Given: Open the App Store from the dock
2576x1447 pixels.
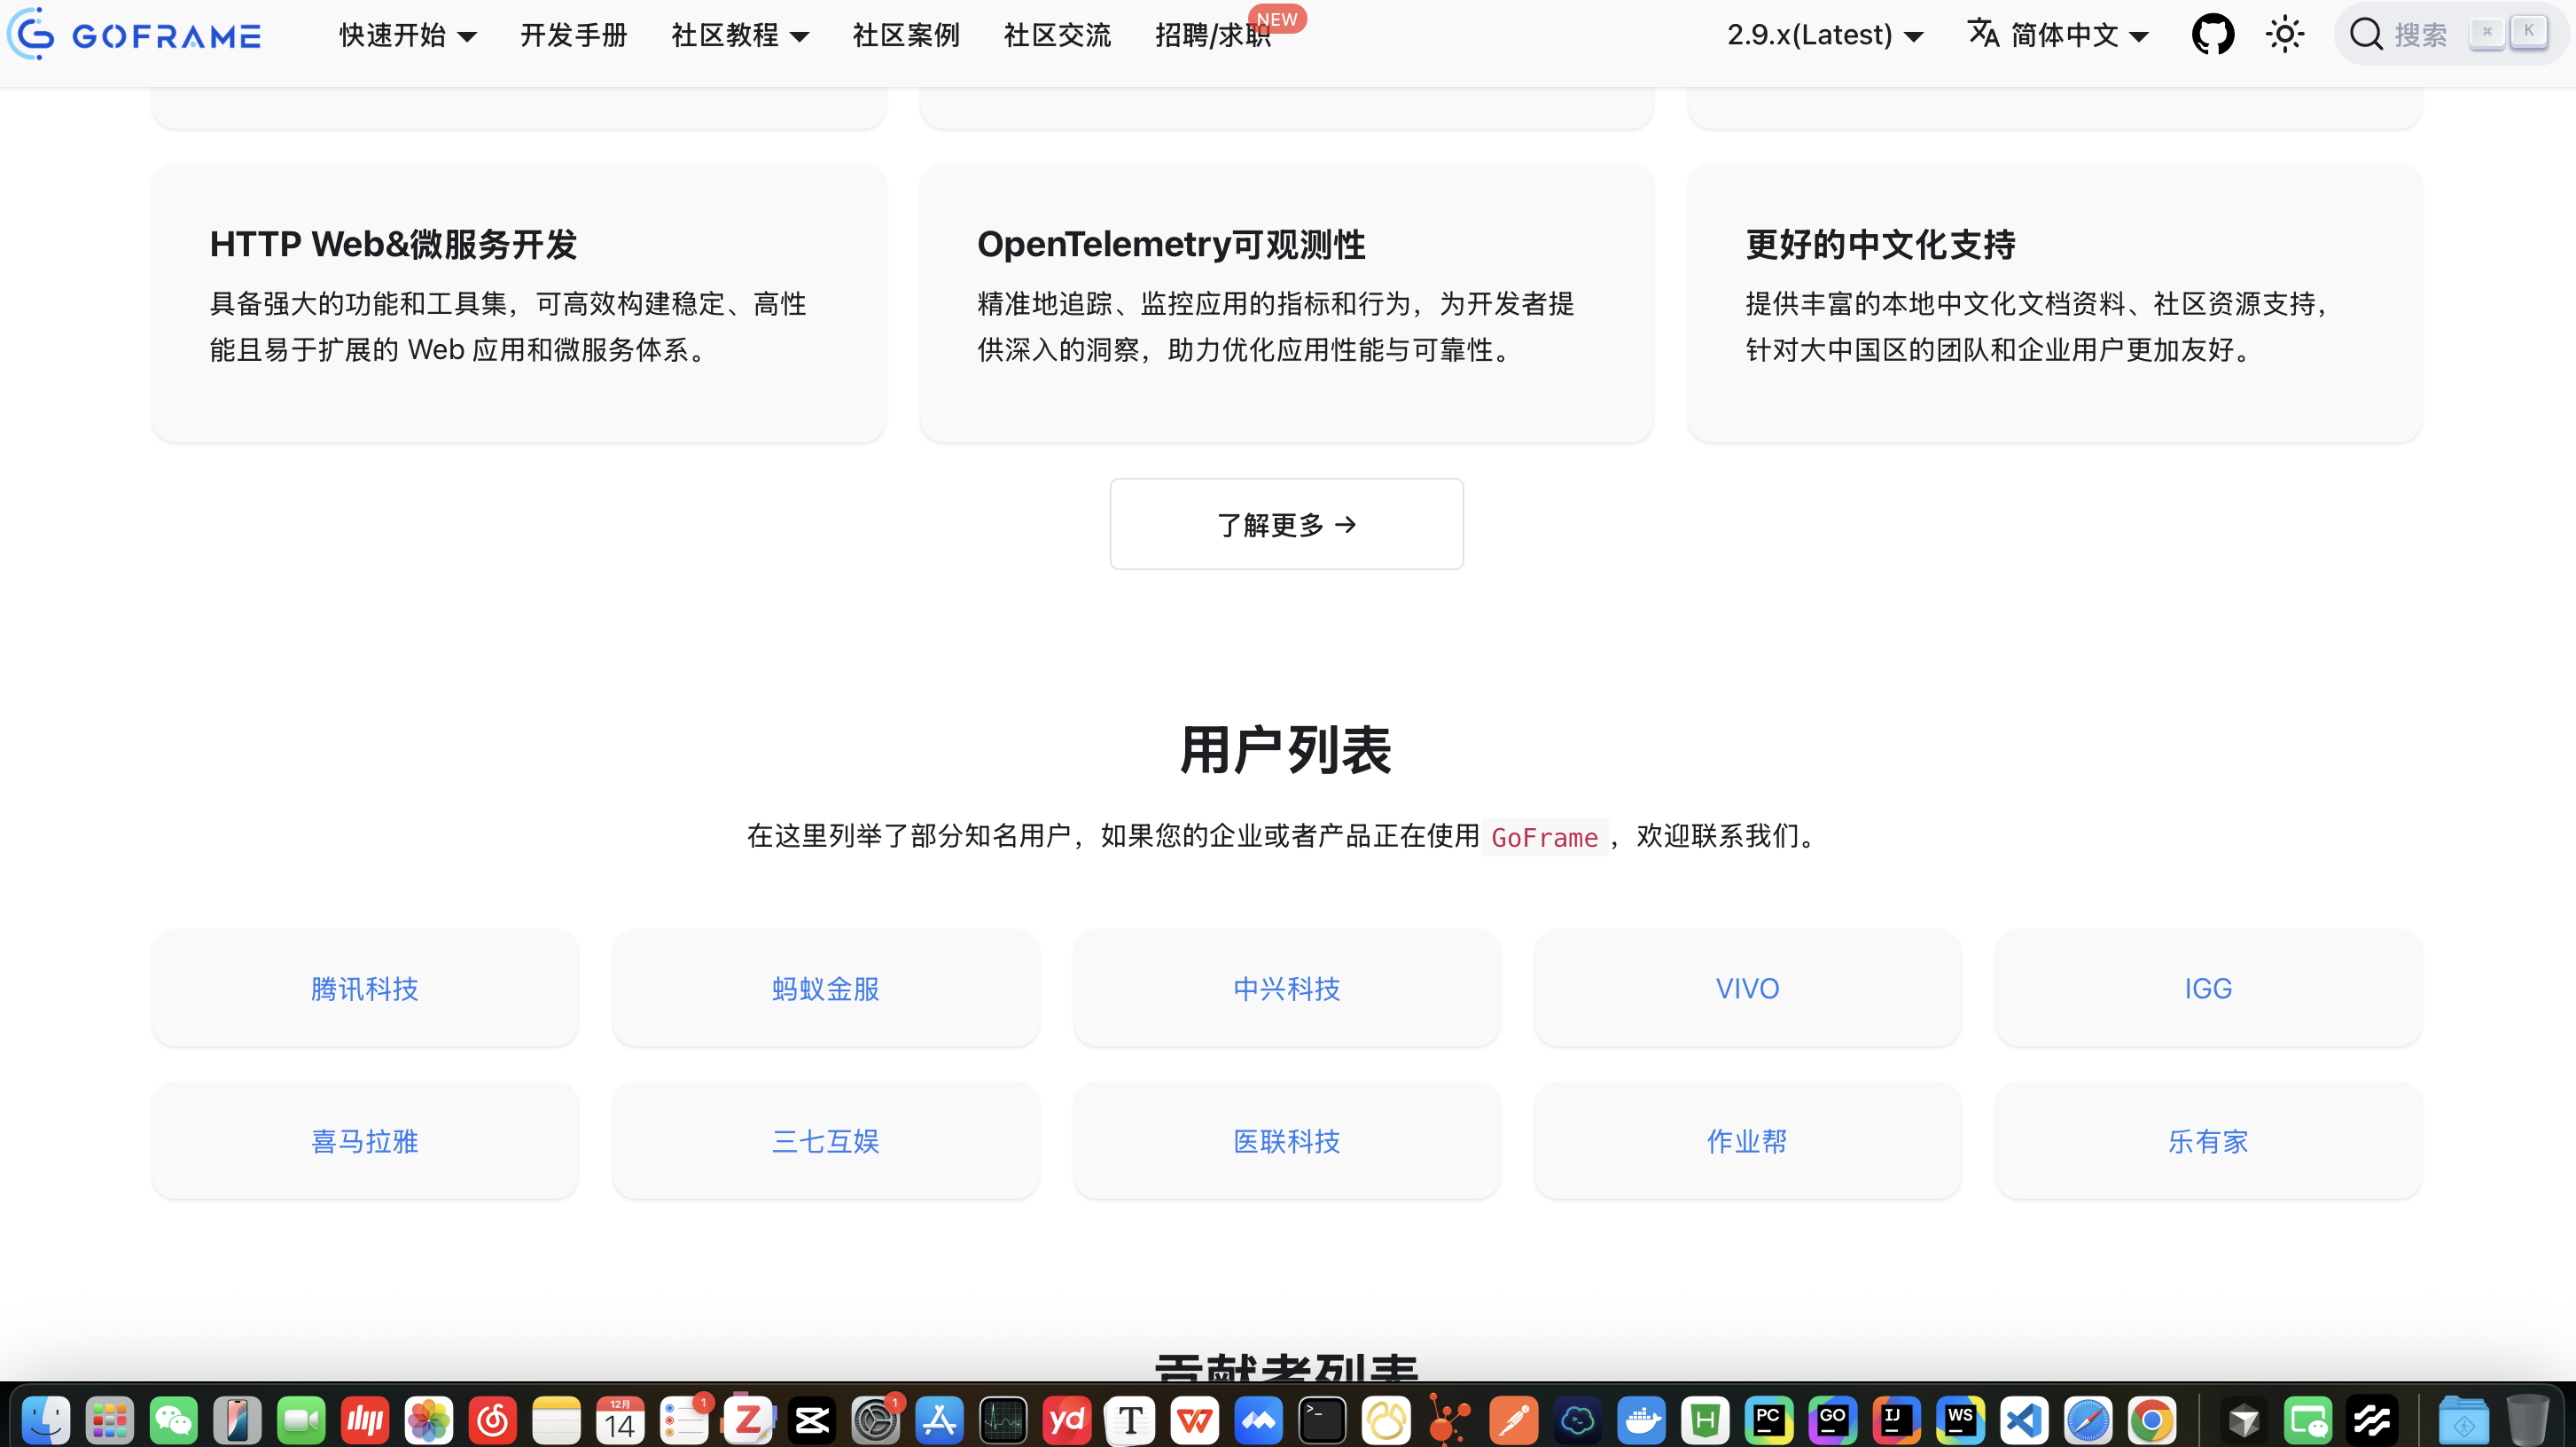Looking at the screenshot, I should (939, 1419).
